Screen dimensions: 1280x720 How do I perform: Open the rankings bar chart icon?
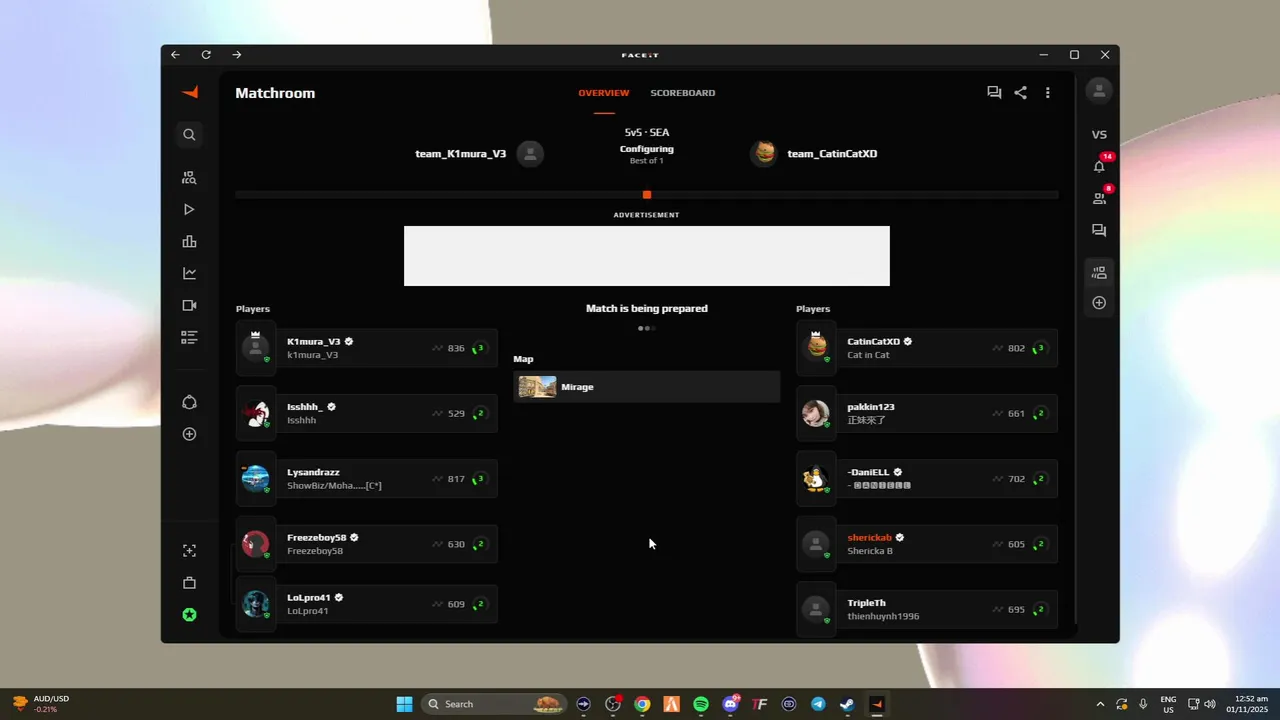click(x=189, y=242)
